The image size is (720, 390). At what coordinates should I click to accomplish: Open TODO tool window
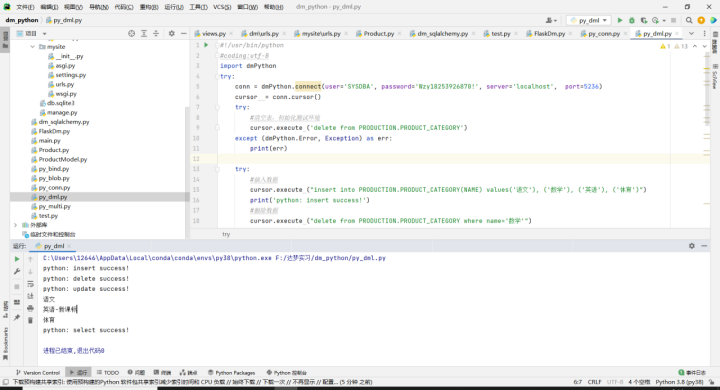tap(108, 373)
